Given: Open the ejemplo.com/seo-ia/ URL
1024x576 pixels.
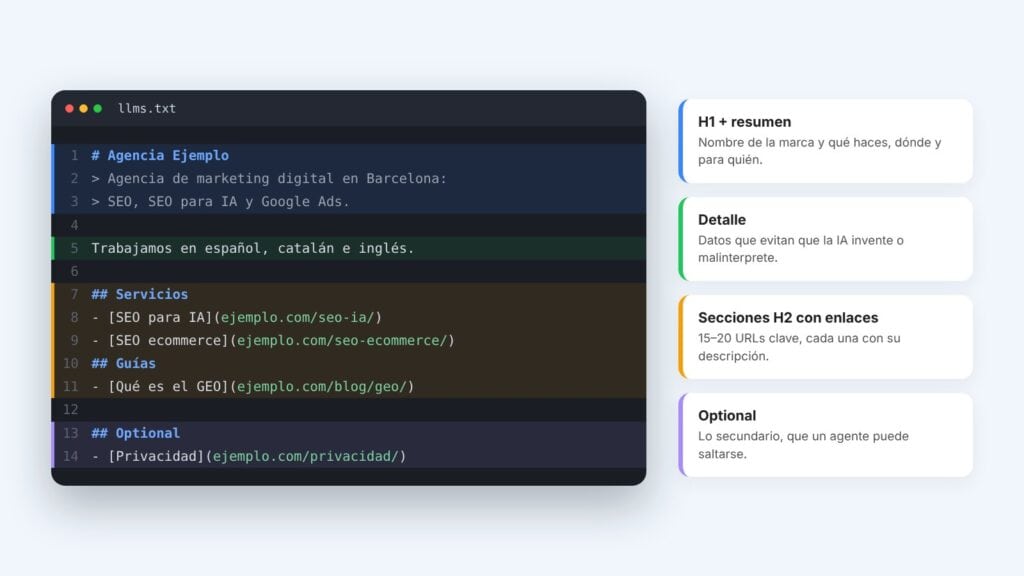Looking at the screenshot, I should (297, 317).
